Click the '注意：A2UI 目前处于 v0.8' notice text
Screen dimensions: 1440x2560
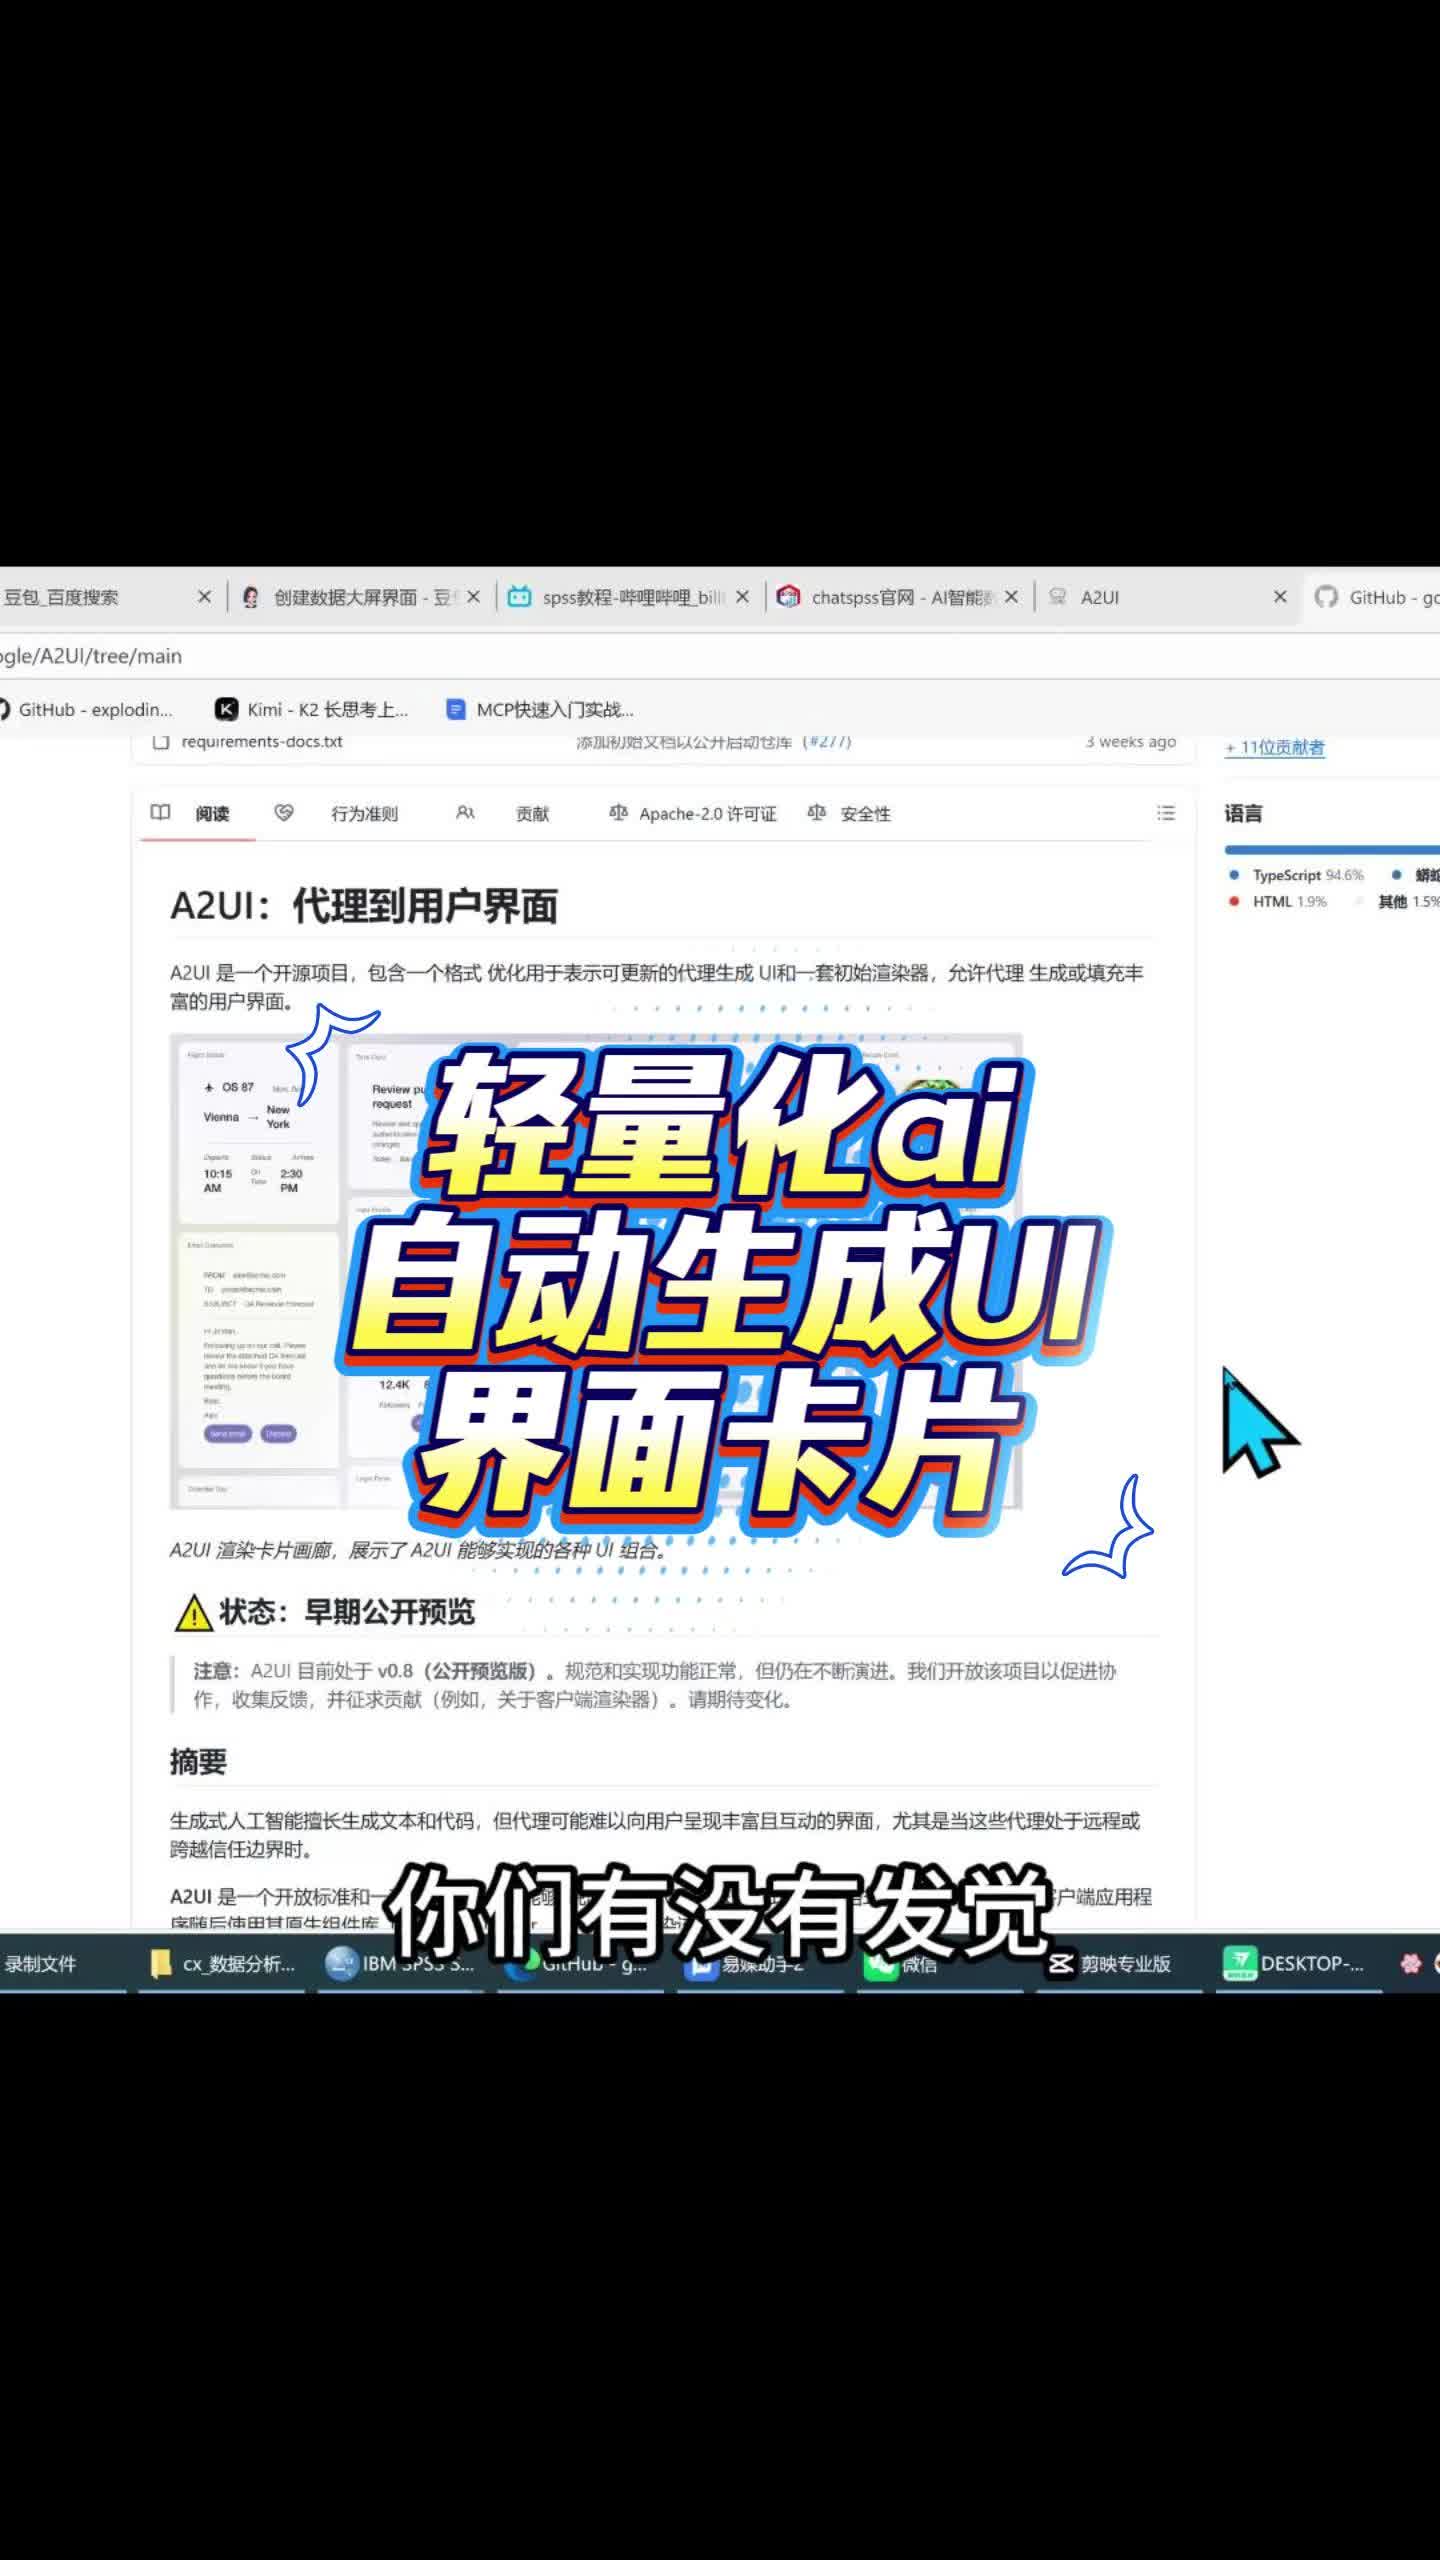click(x=655, y=1685)
